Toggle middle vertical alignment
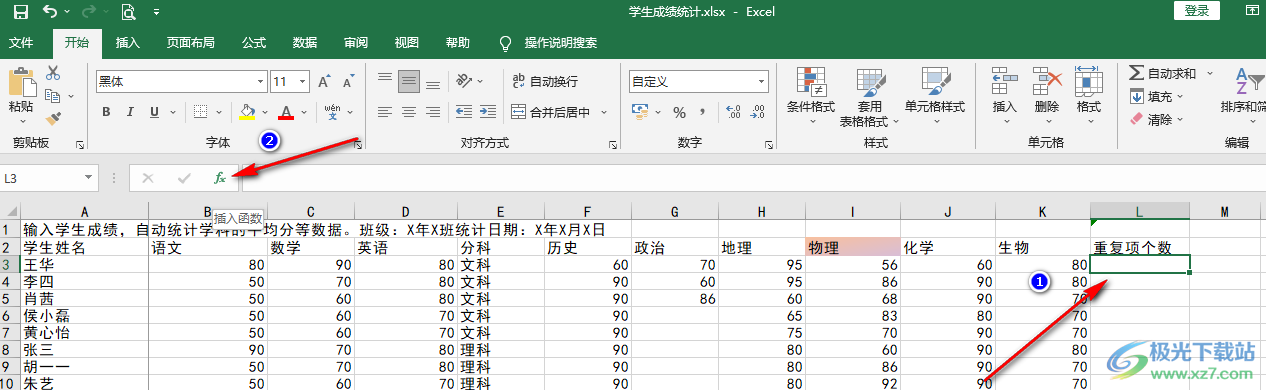 [x=408, y=81]
